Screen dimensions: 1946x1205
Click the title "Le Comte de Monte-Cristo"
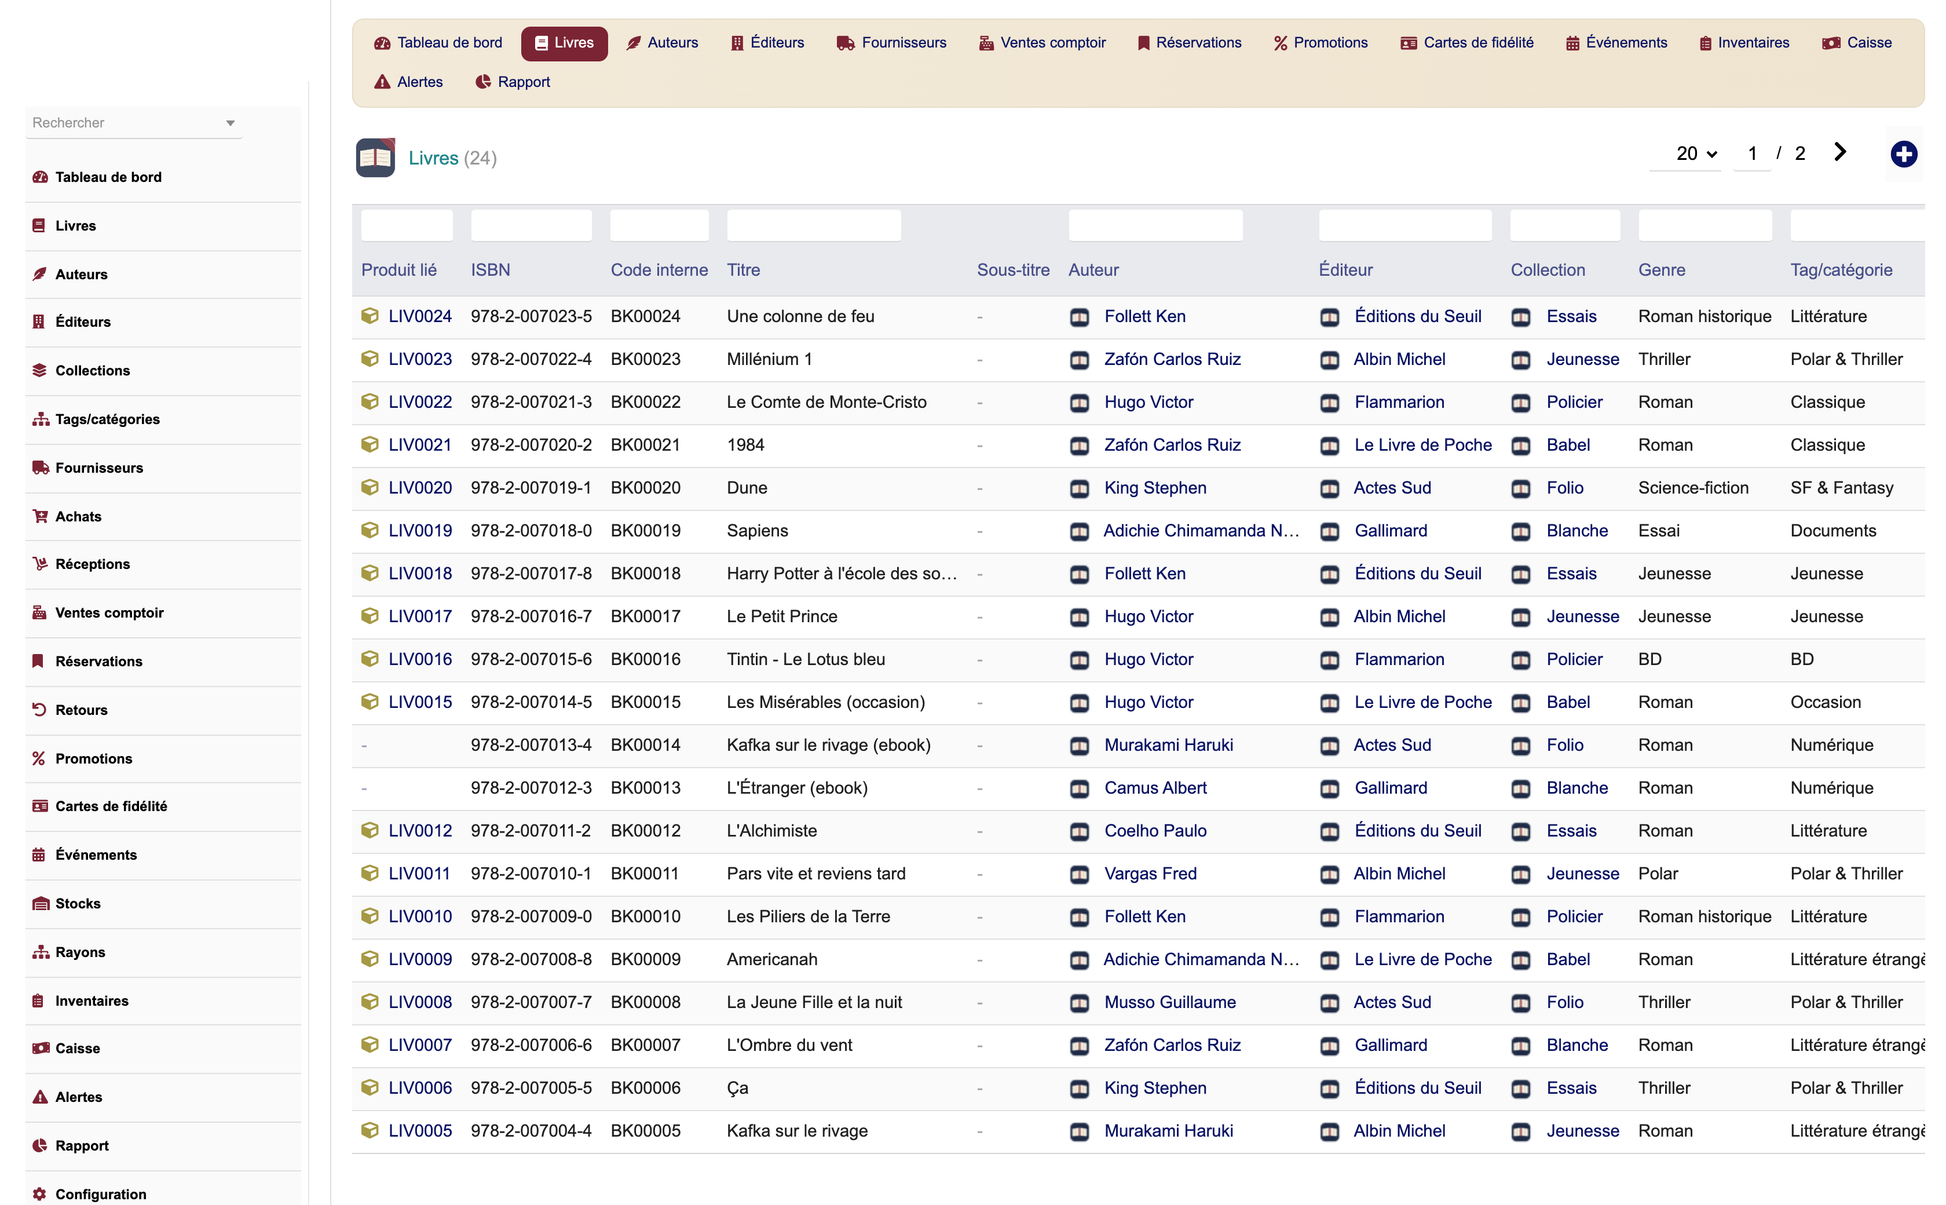pos(826,402)
